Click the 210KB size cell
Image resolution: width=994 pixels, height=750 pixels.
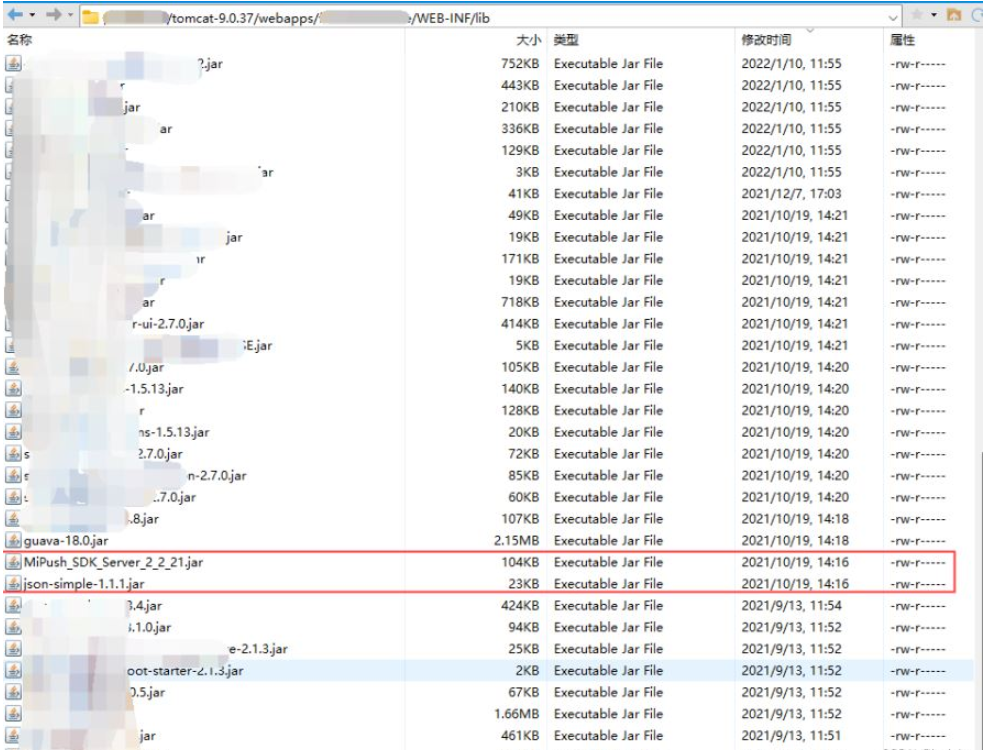coord(520,107)
